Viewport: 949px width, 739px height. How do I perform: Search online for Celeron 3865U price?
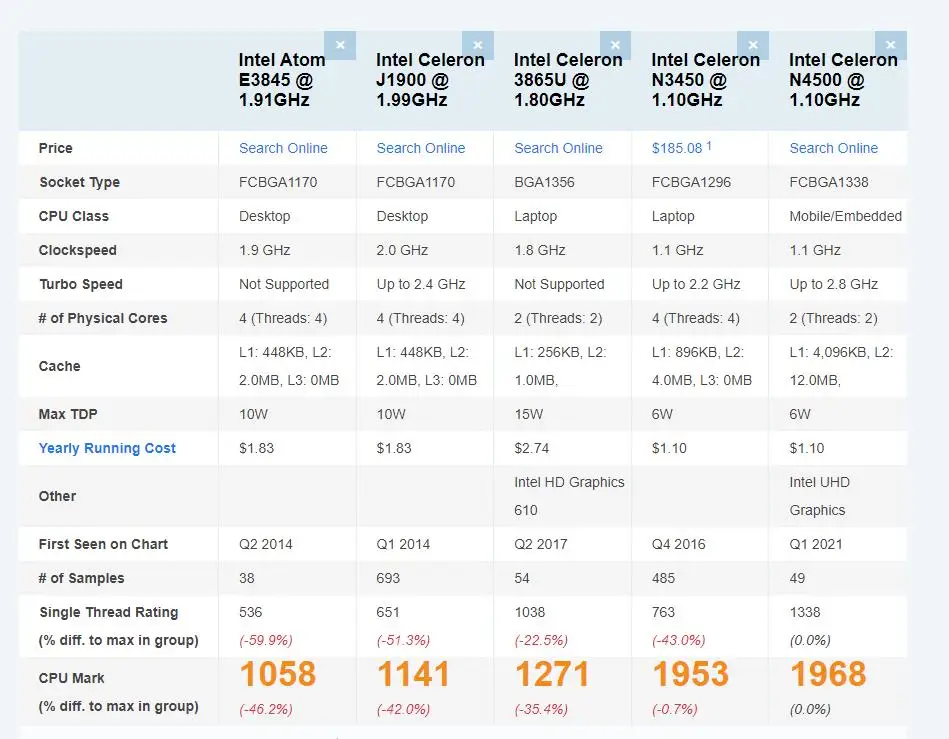(x=558, y=147)
